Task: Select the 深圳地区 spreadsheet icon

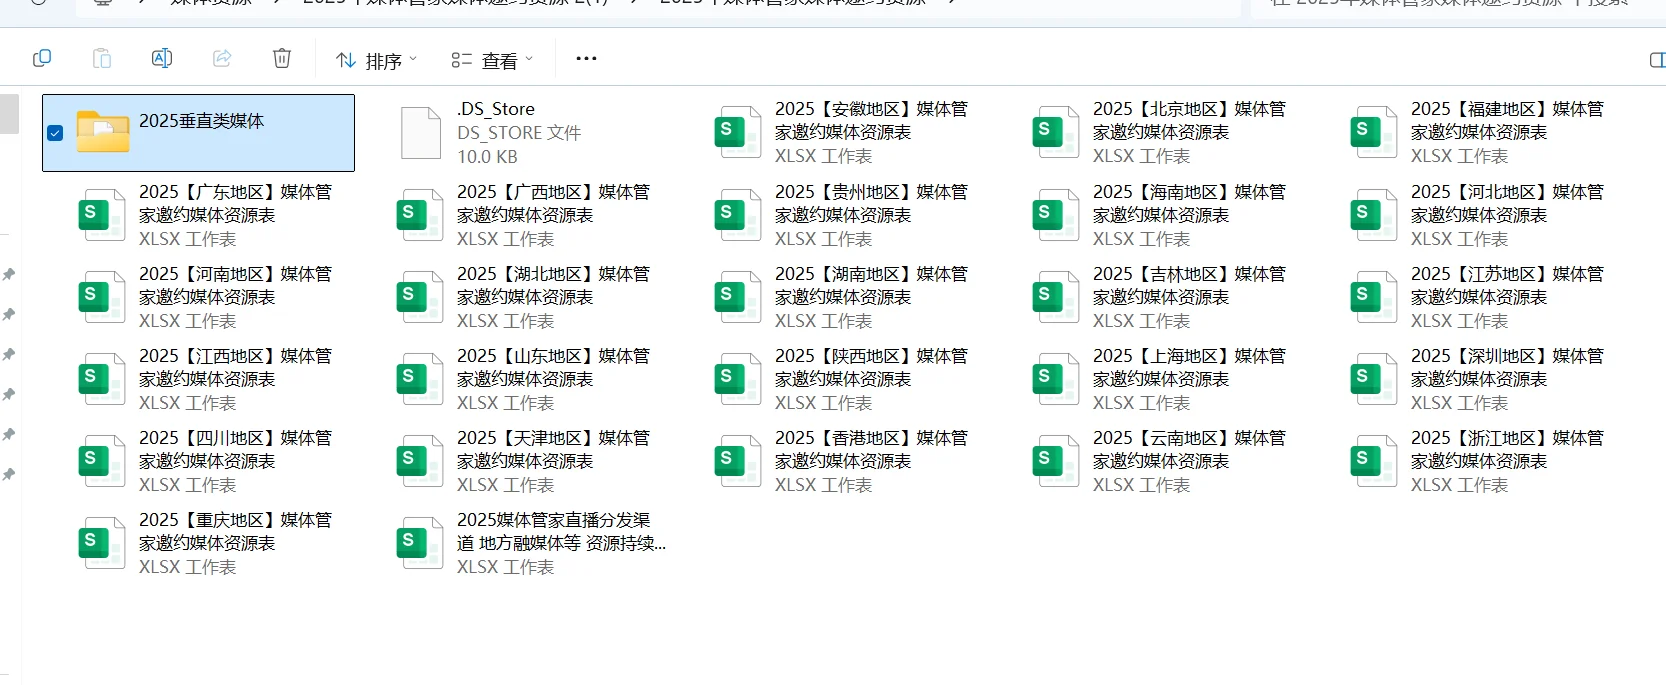Action: [1374, 379]
